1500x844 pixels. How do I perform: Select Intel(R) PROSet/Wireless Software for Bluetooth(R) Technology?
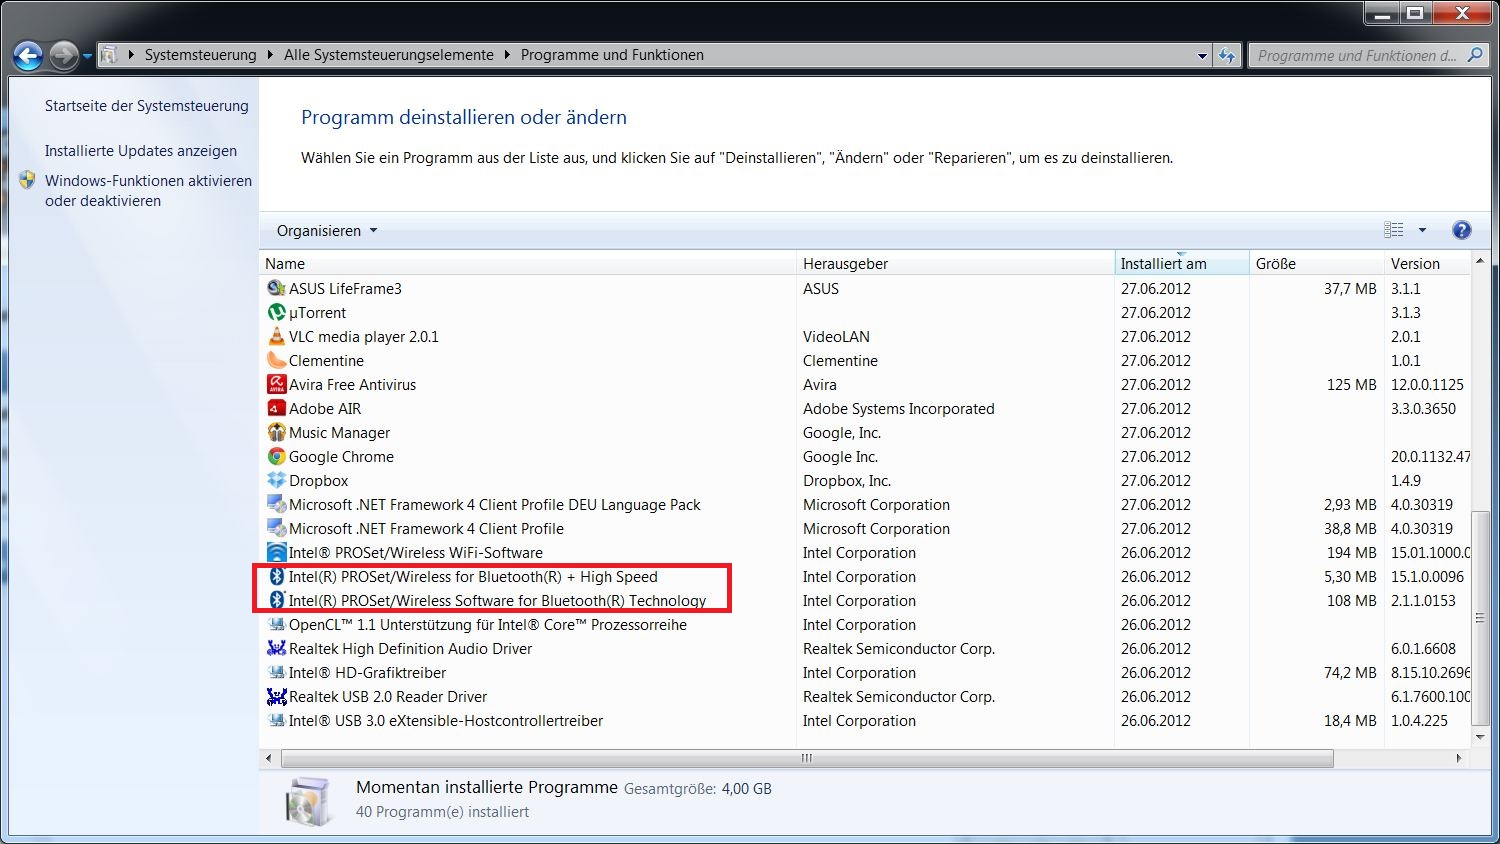(x=497, y=600)
